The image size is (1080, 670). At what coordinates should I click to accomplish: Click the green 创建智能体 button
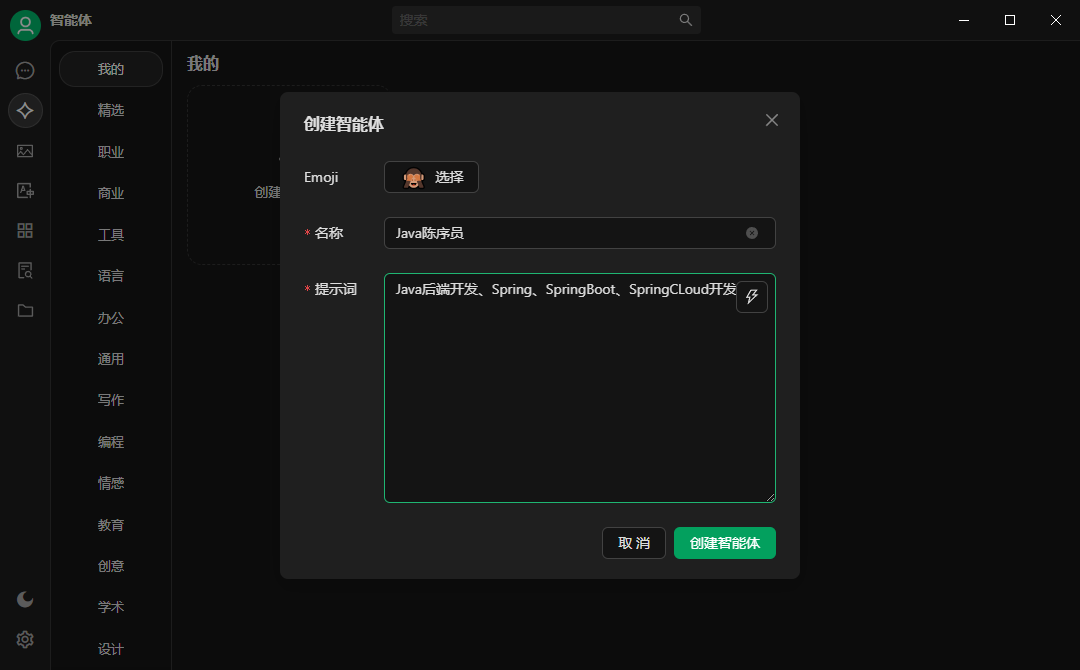[725, 543]
